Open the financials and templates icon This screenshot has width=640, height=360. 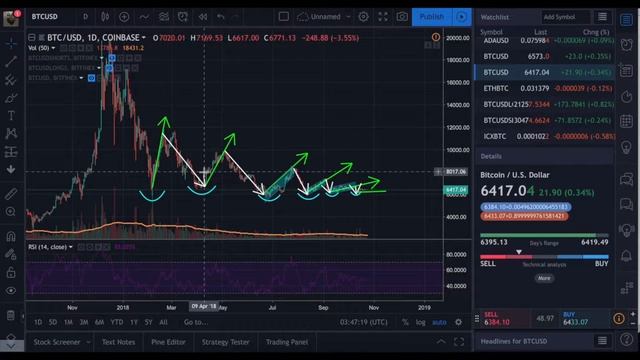(164, 17)
